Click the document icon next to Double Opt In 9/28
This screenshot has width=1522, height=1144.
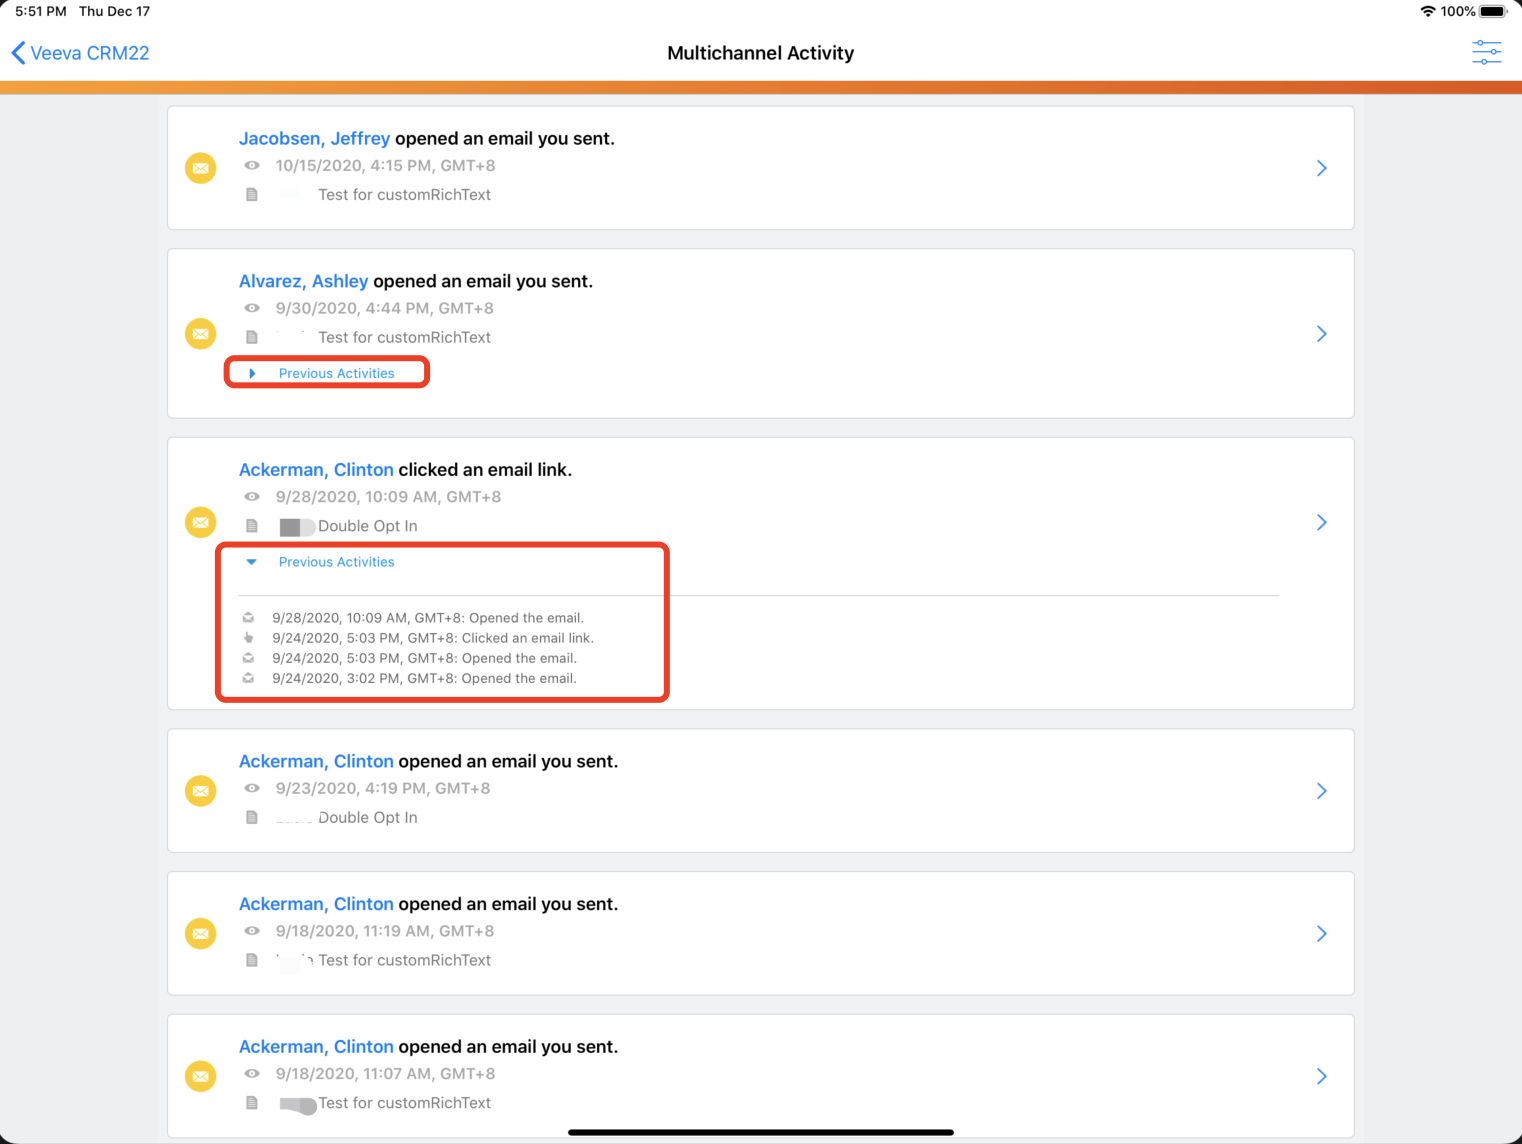coord(252,526)
